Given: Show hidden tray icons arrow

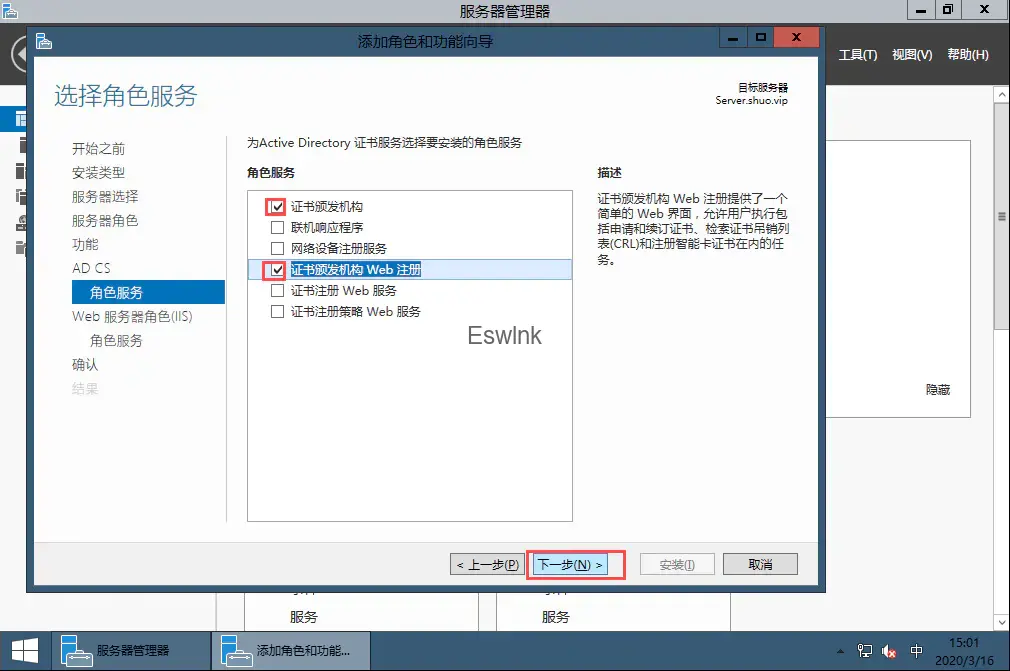Looking at the screenshot, I should (x=840, y=651).
